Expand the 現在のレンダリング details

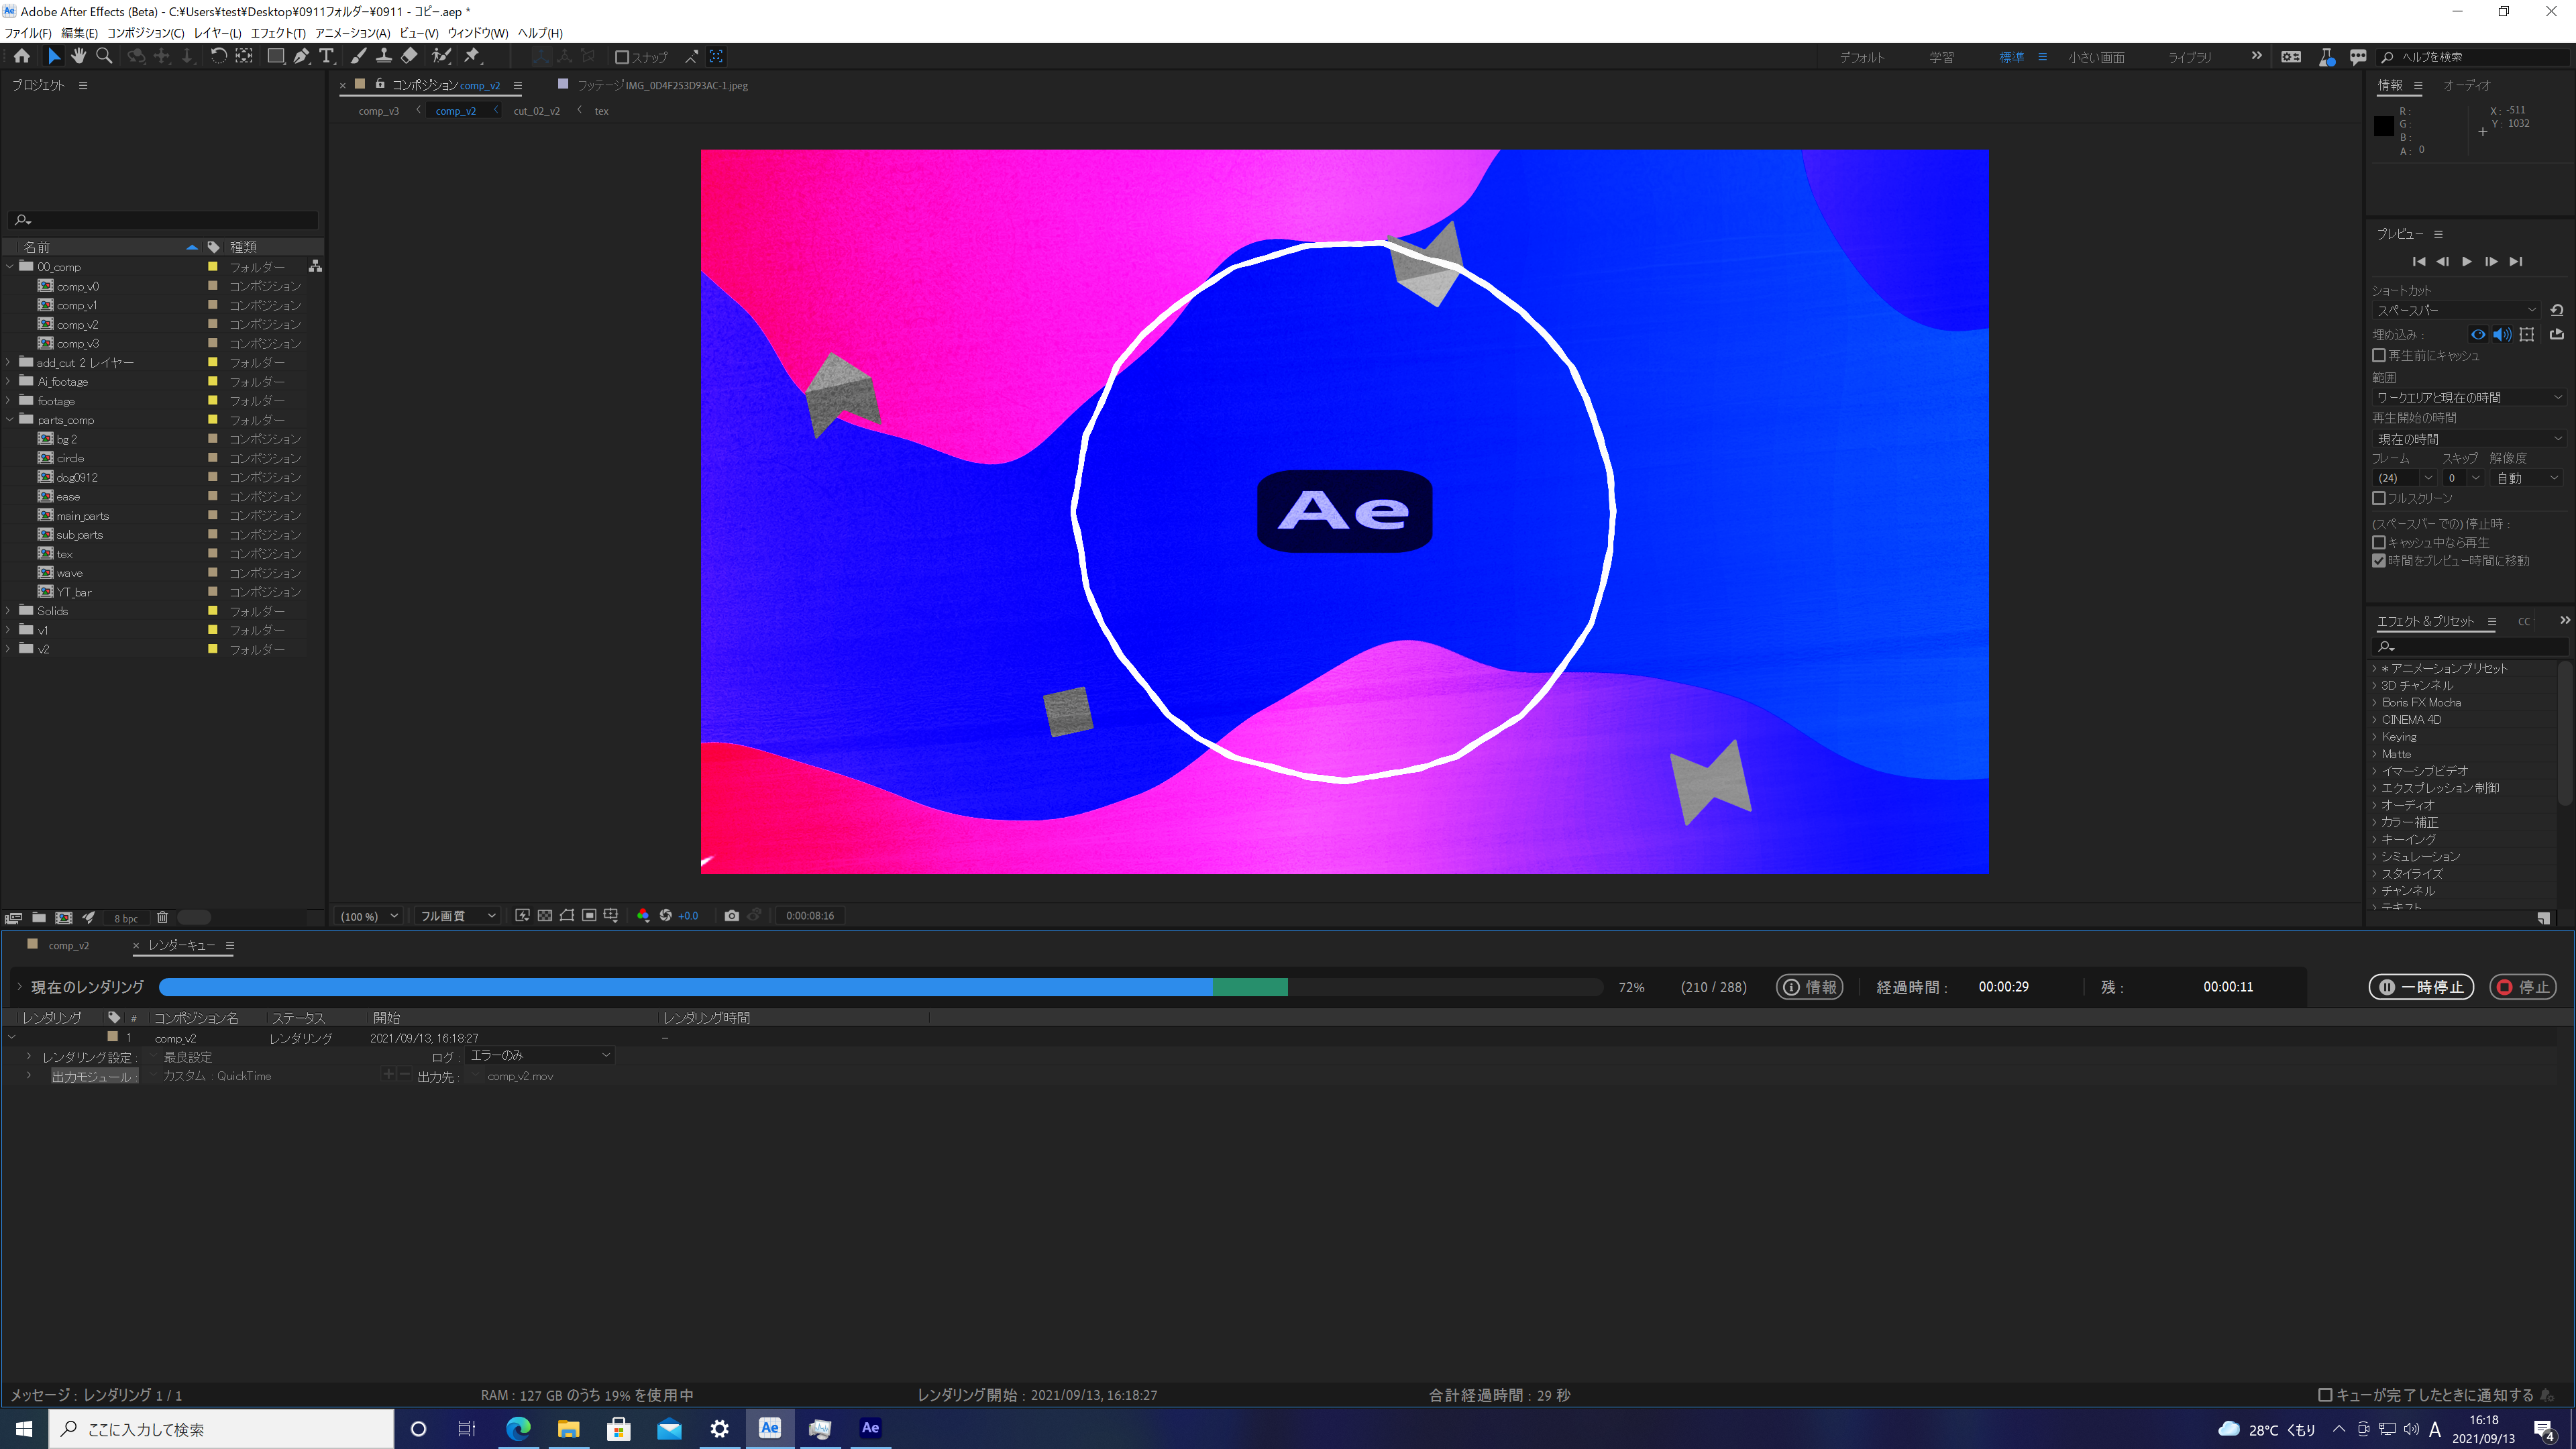click(x=19, y=986)
